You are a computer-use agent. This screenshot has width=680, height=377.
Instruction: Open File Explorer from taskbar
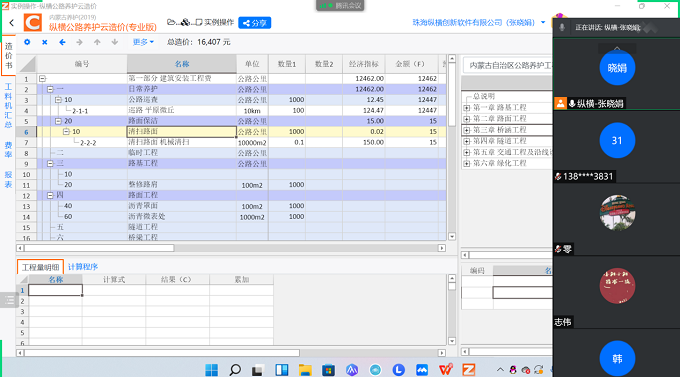pos(305,370)
